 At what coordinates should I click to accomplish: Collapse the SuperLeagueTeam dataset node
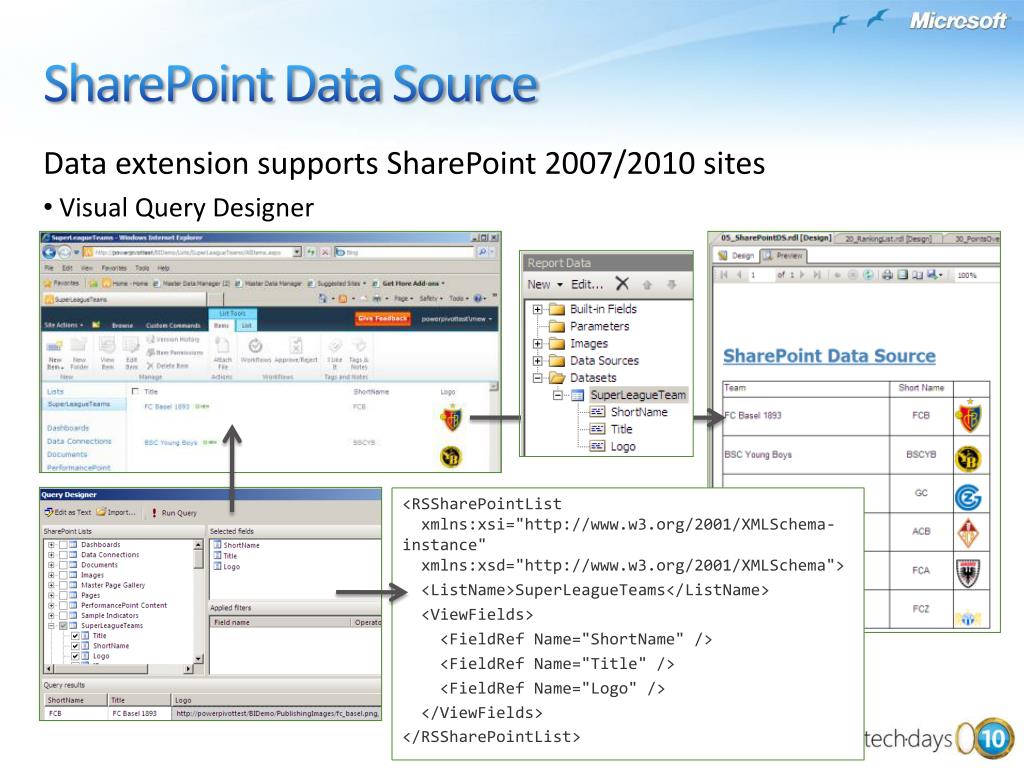[x=557, y=395]
